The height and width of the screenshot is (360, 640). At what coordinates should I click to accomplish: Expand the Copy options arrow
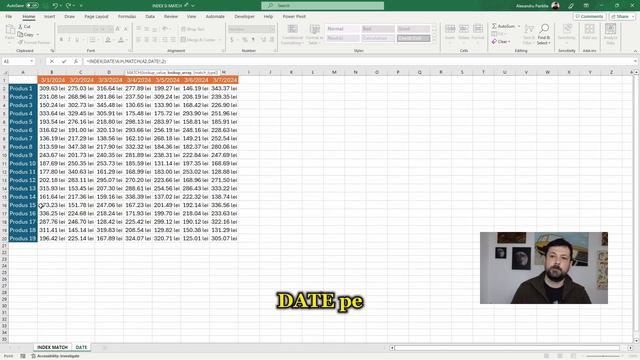(x=38, y=35)
